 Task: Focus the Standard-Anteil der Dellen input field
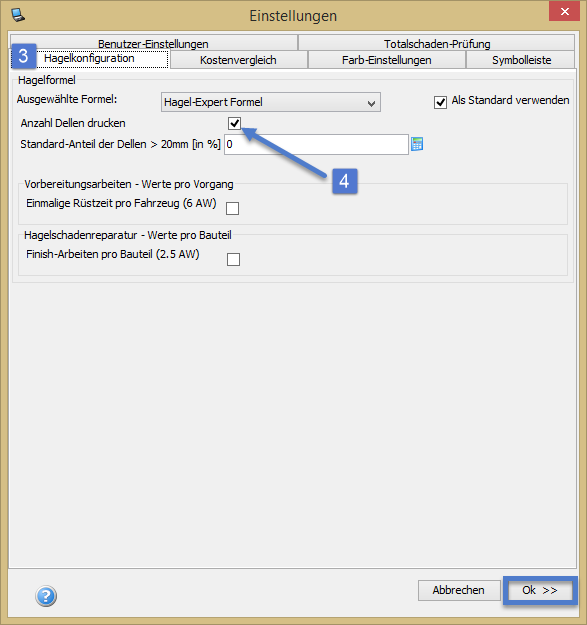coord(316,144)
